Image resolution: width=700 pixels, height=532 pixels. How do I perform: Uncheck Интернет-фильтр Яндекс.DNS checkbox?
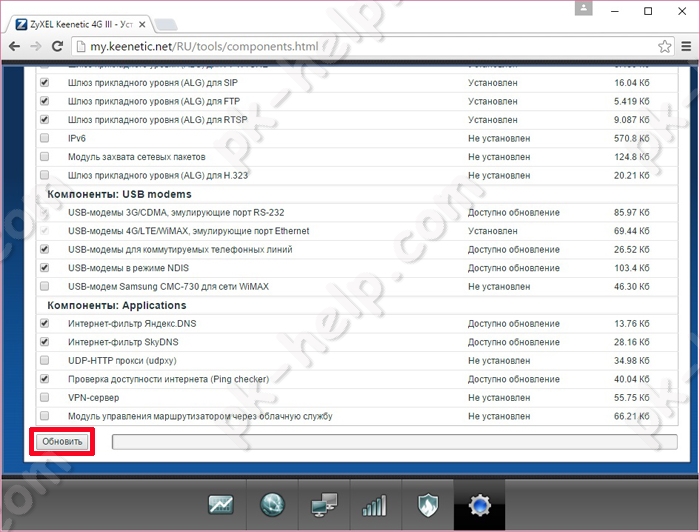click(45, 323)
